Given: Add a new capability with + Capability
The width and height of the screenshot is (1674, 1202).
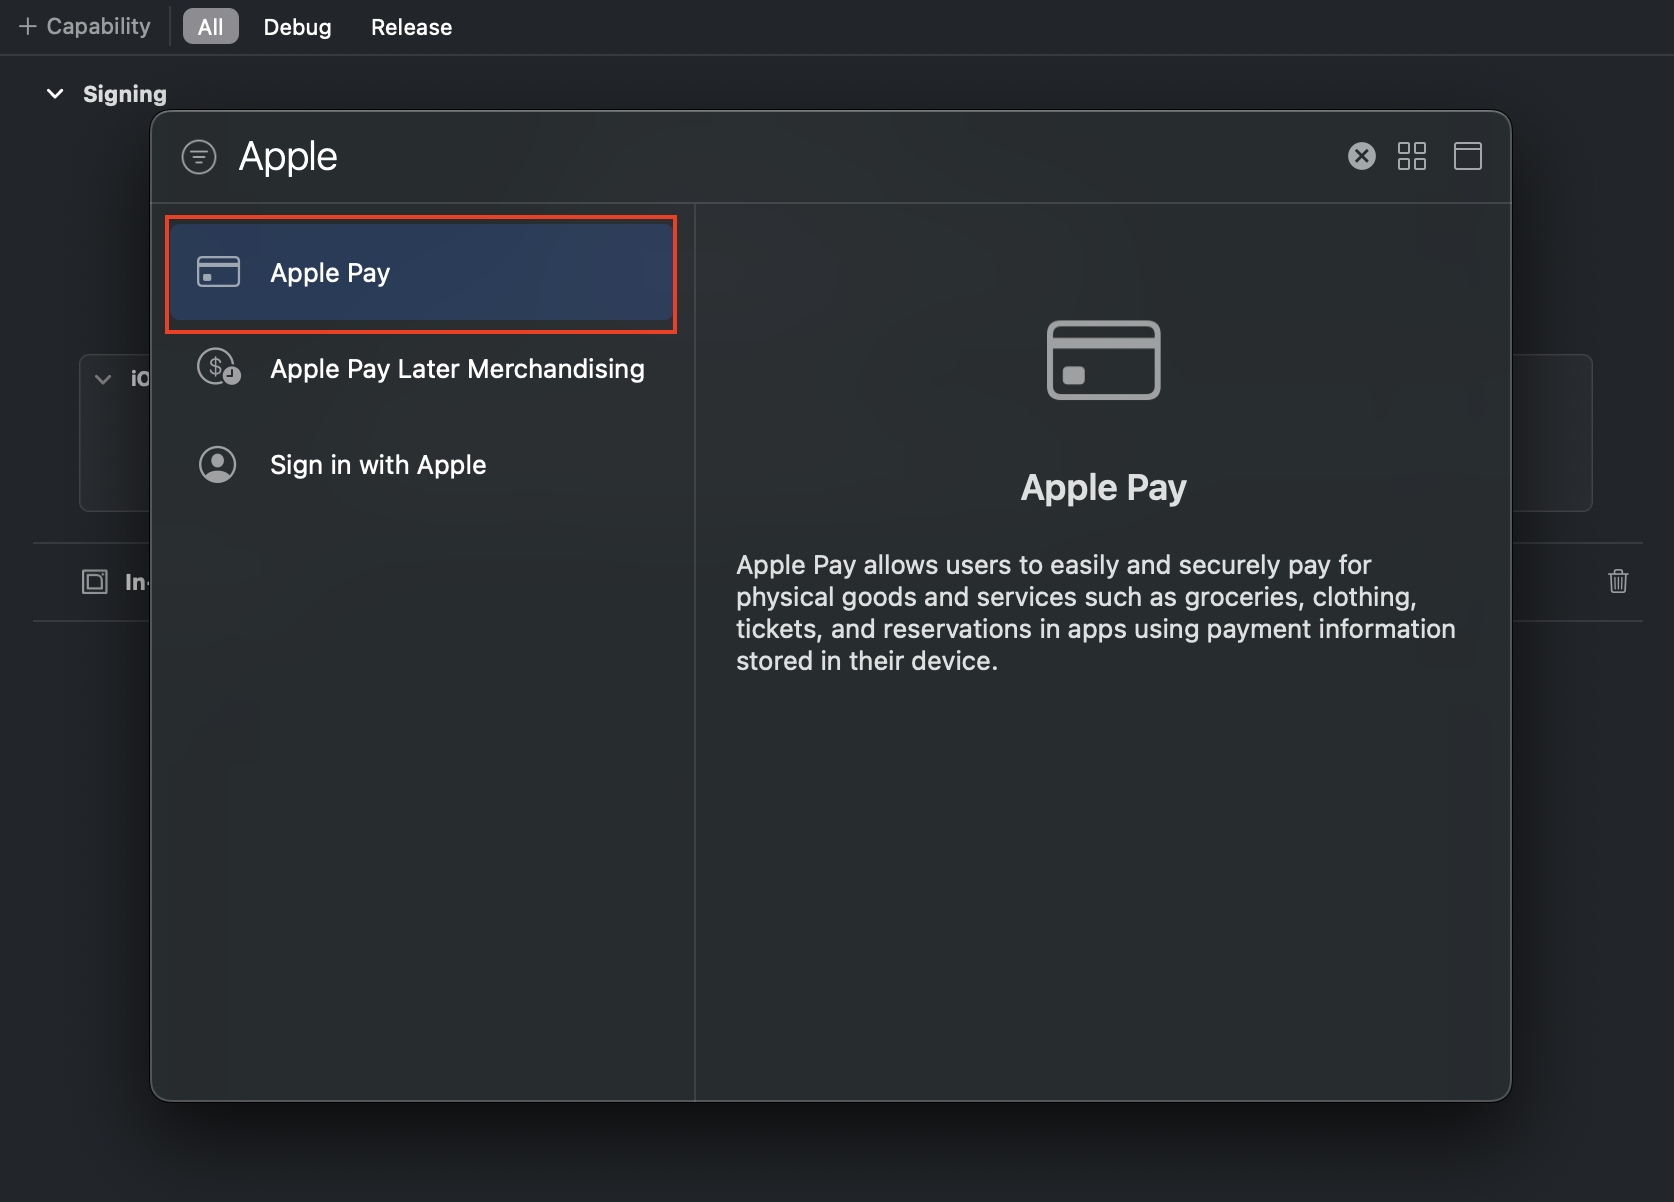Looking at the screenshot, I should point(85,27).
